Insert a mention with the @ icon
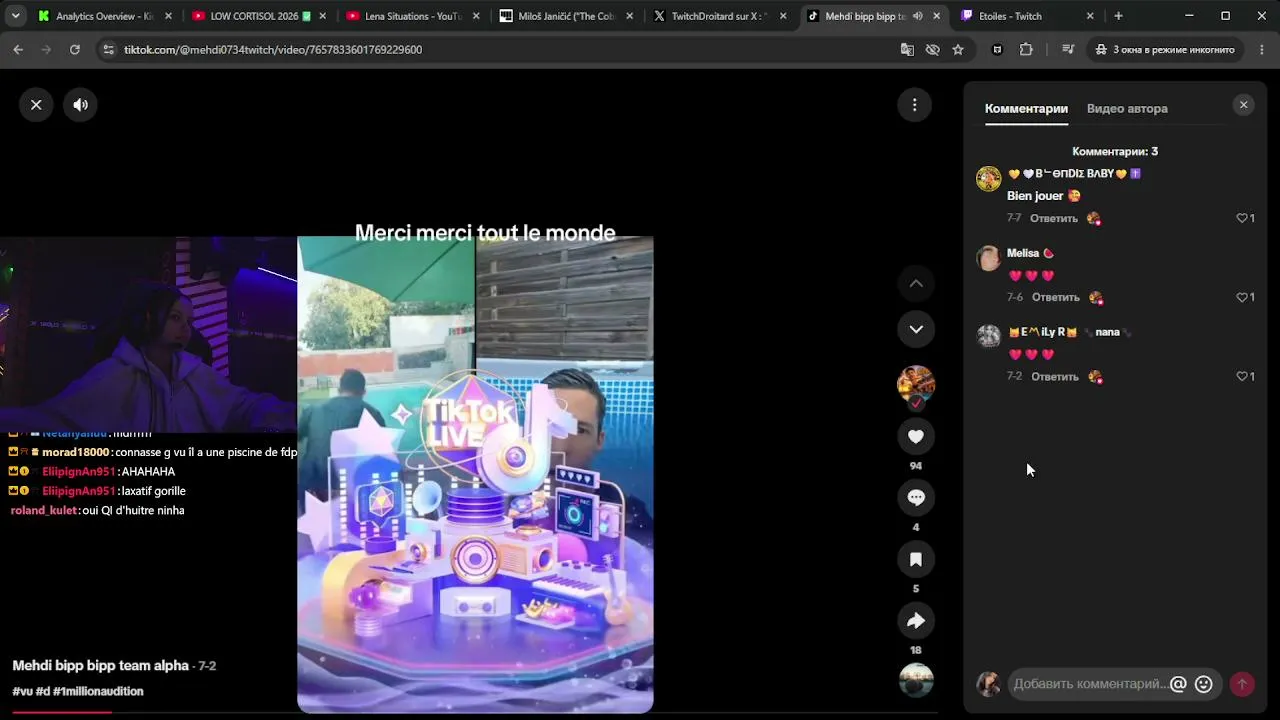 1178,684
